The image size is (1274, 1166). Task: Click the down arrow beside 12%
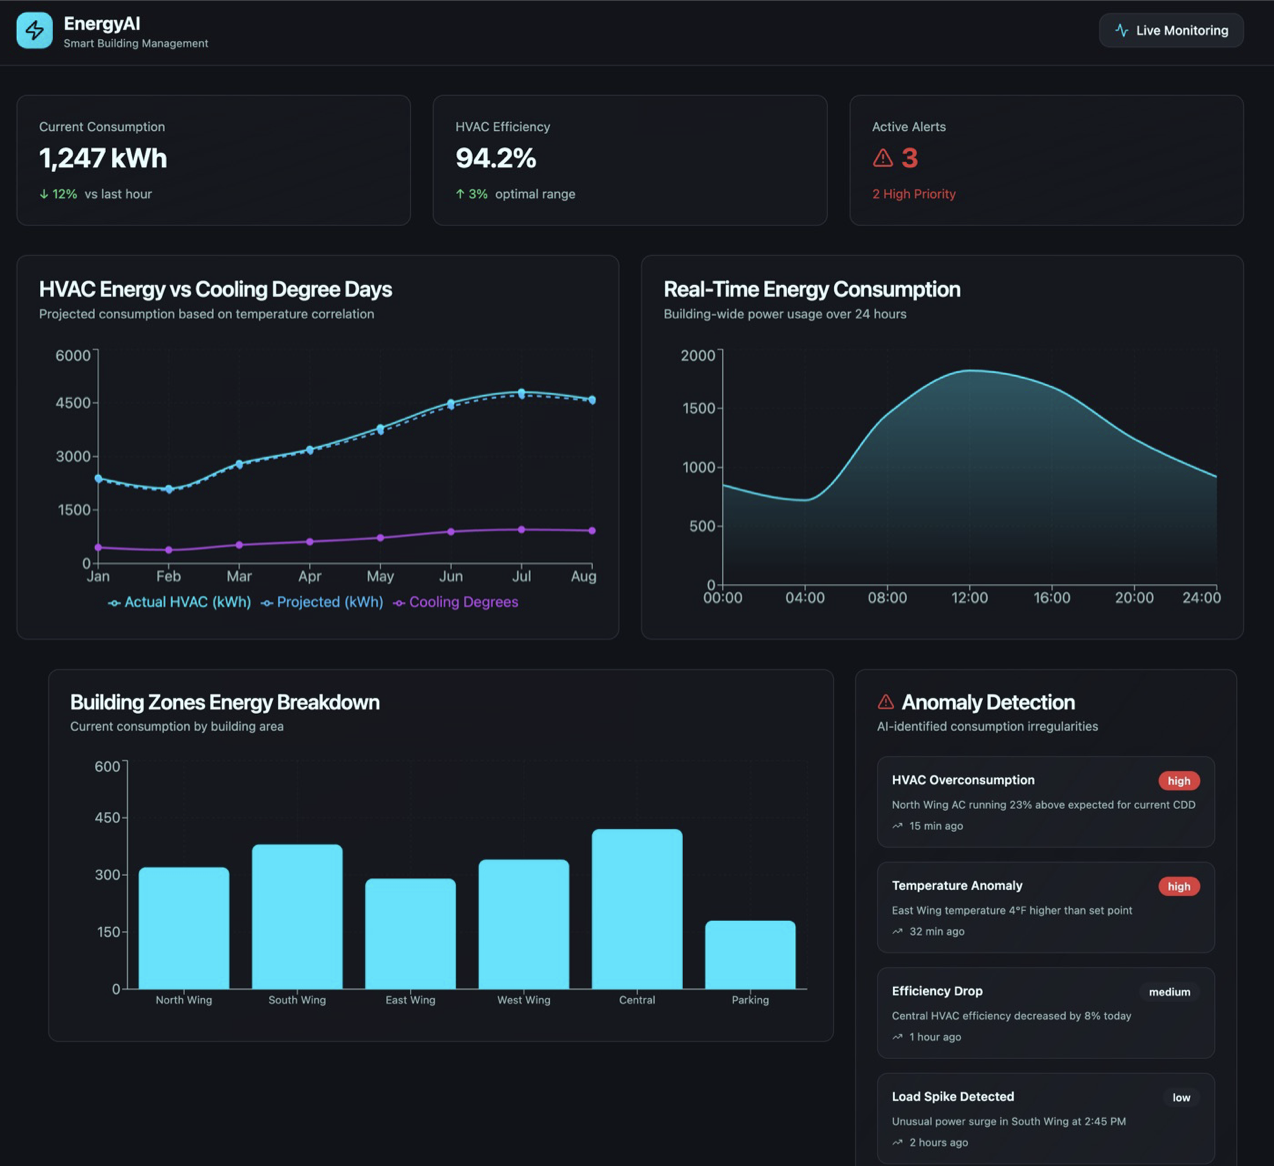coord(44,194)
